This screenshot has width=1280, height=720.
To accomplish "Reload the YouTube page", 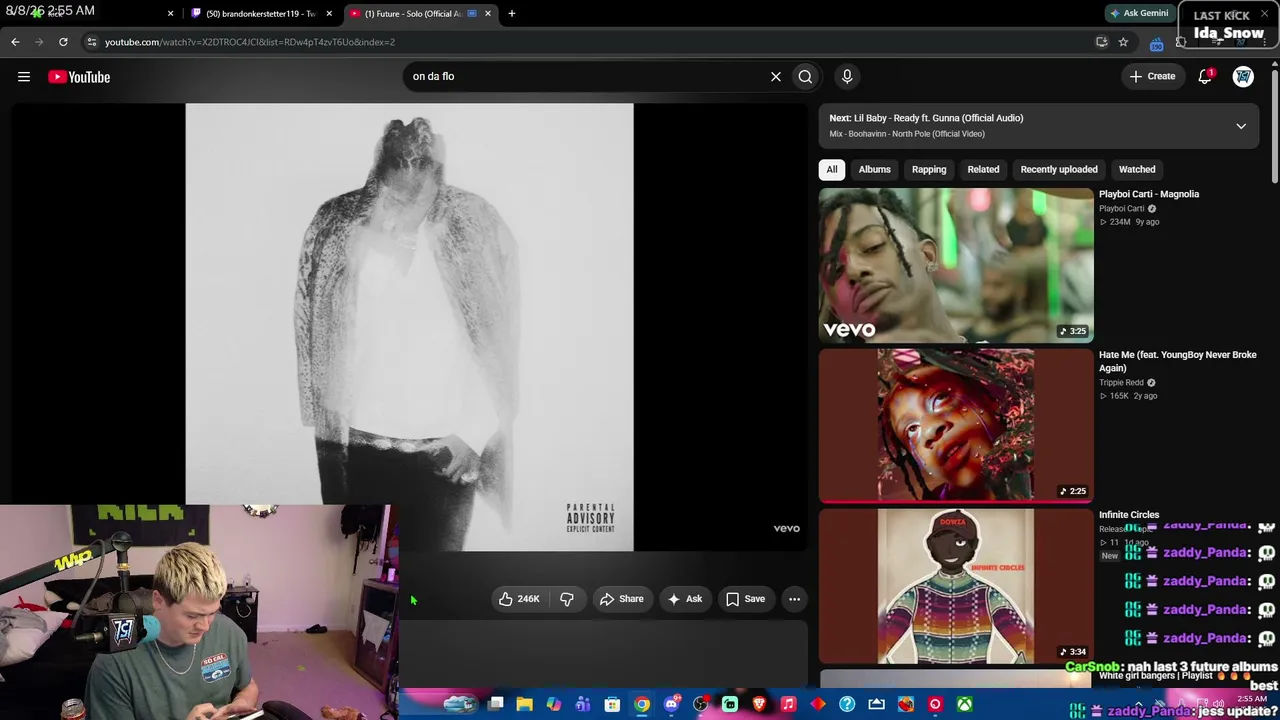I will [63, 42].
